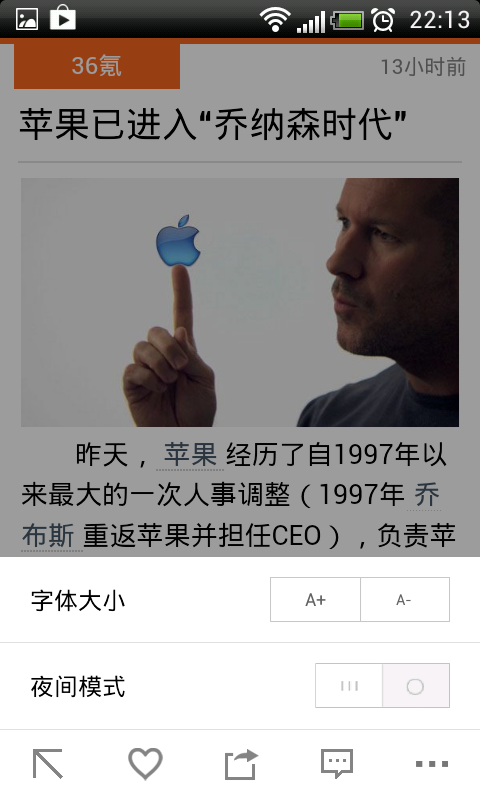The image size is (480, 800).
Task: Open the more options ellipsis icon
Action: point(432,764)
